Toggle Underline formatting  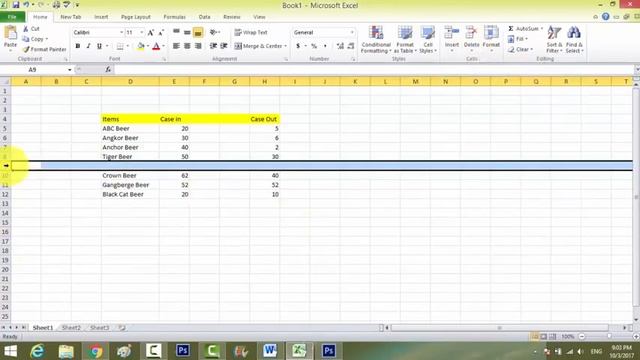[99, 46]
